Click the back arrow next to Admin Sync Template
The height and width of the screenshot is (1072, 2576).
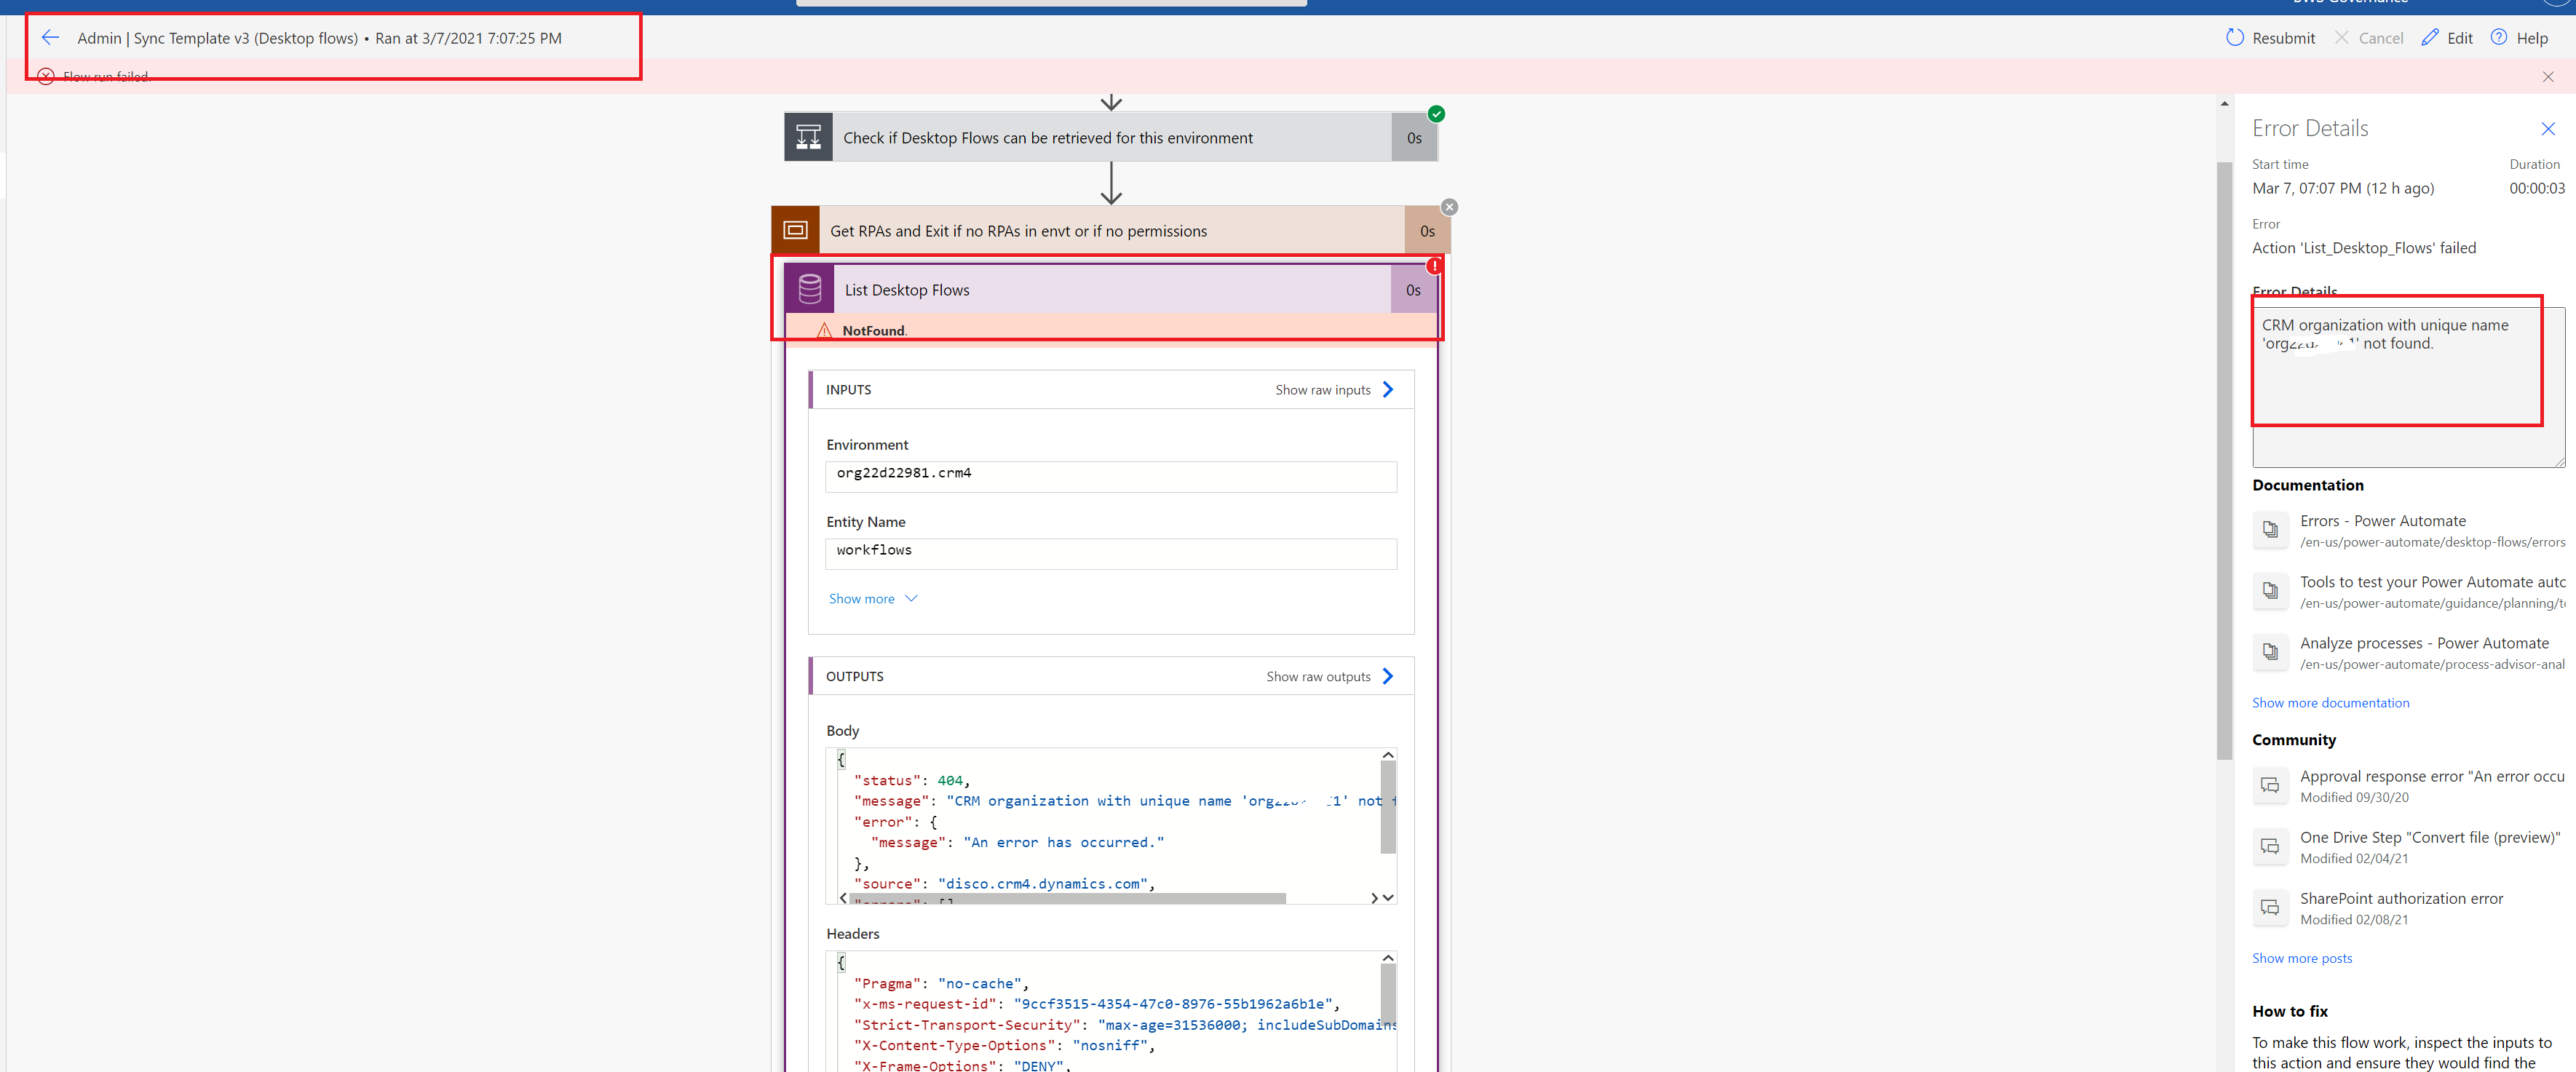tap(50, 37)
